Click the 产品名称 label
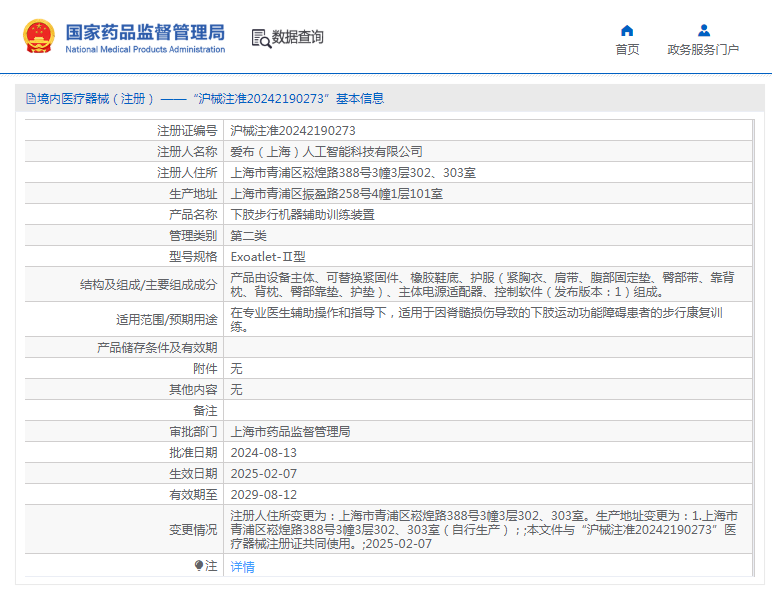The width and height of the screenshot is (772, 604). tap(193, 215)
